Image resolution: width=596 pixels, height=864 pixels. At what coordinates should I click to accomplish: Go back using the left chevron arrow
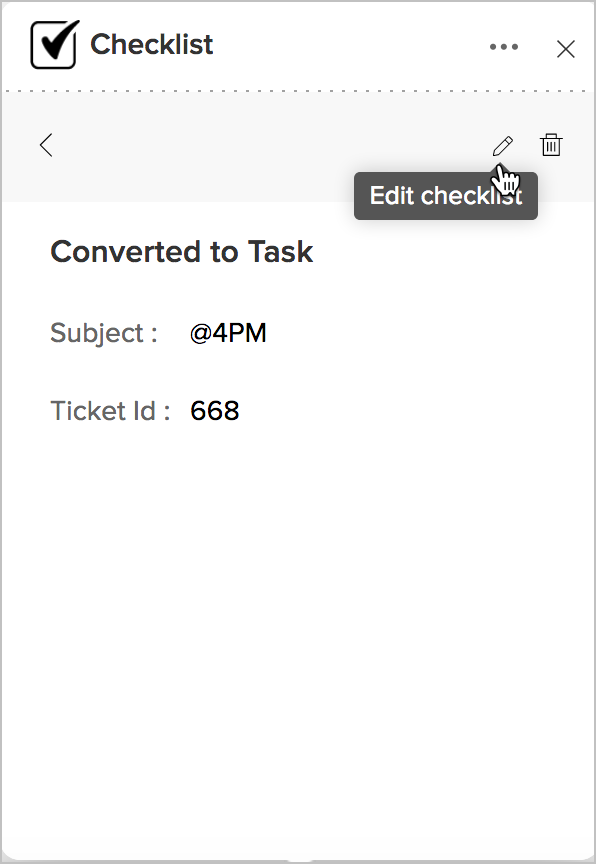pyautogui.click(x=46, y=145)
